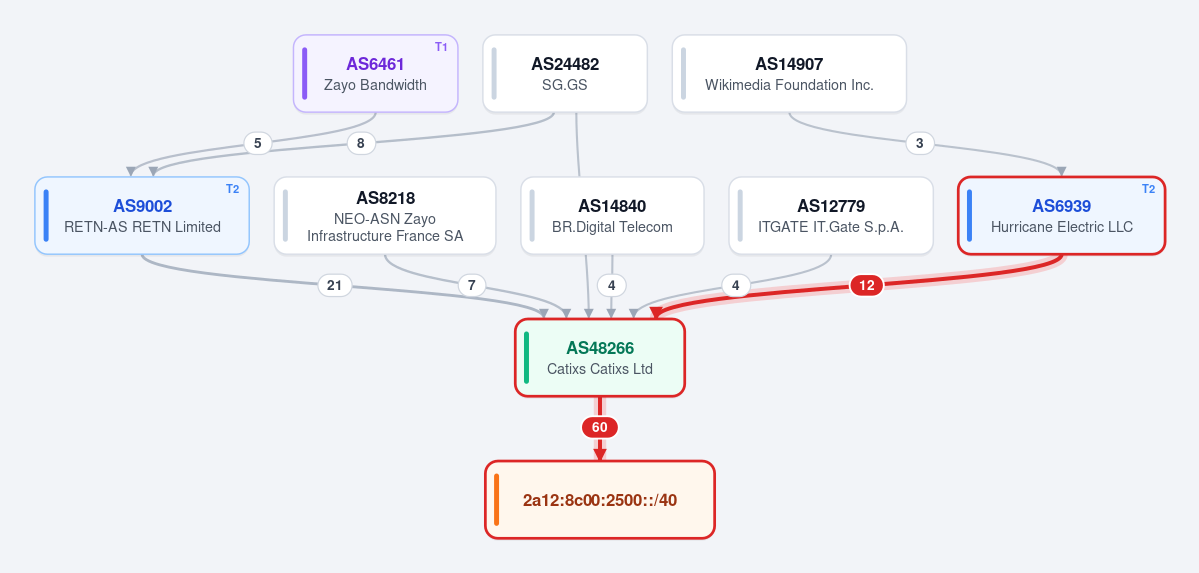
Task: Click the AS24482 SG.GS node
Action: click(x=565, y=73)
